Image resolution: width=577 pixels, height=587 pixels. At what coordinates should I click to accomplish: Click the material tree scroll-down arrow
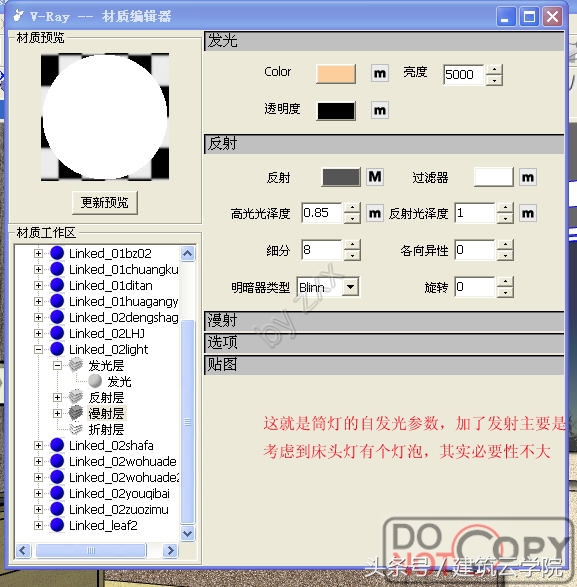click(x=188, y=533)
